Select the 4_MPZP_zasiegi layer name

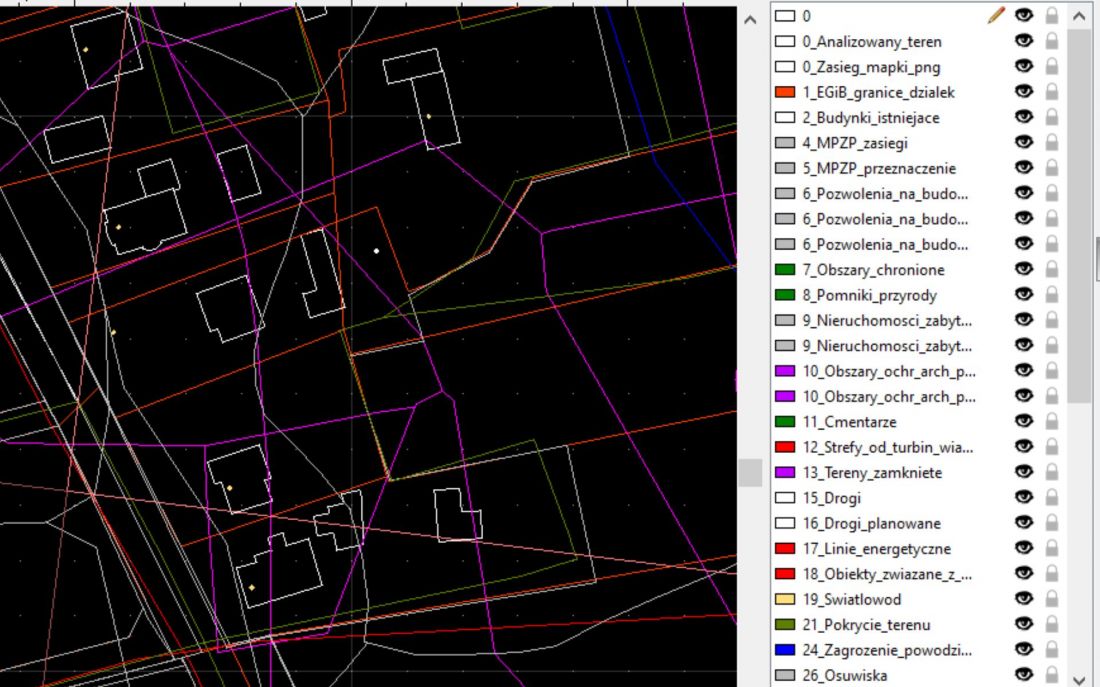(855, 143)
